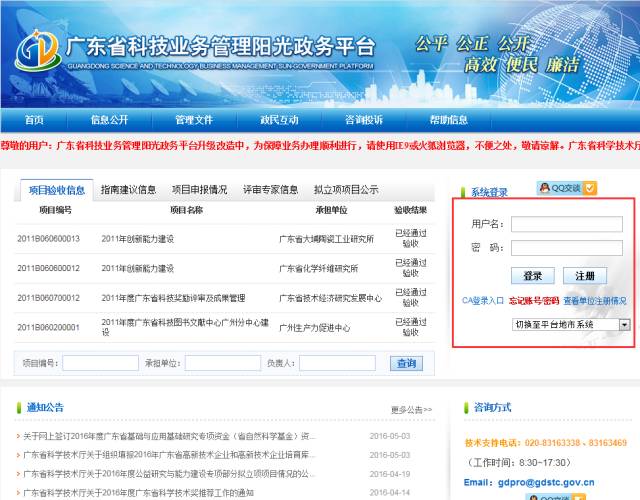640x500 pixels.
Task: Open the 信息公开 navigation menu
Action: (110, 120)
